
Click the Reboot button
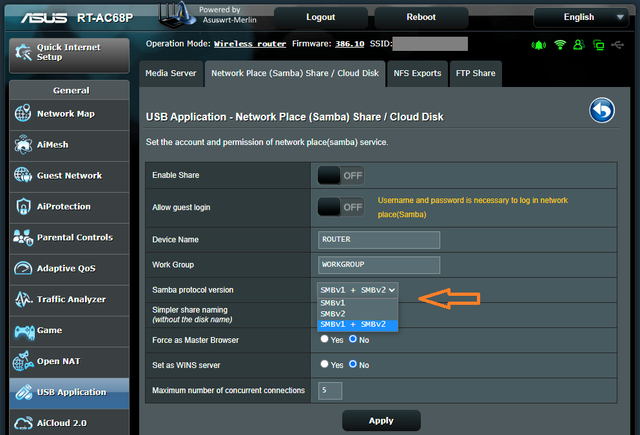click(x=421, y=17)
